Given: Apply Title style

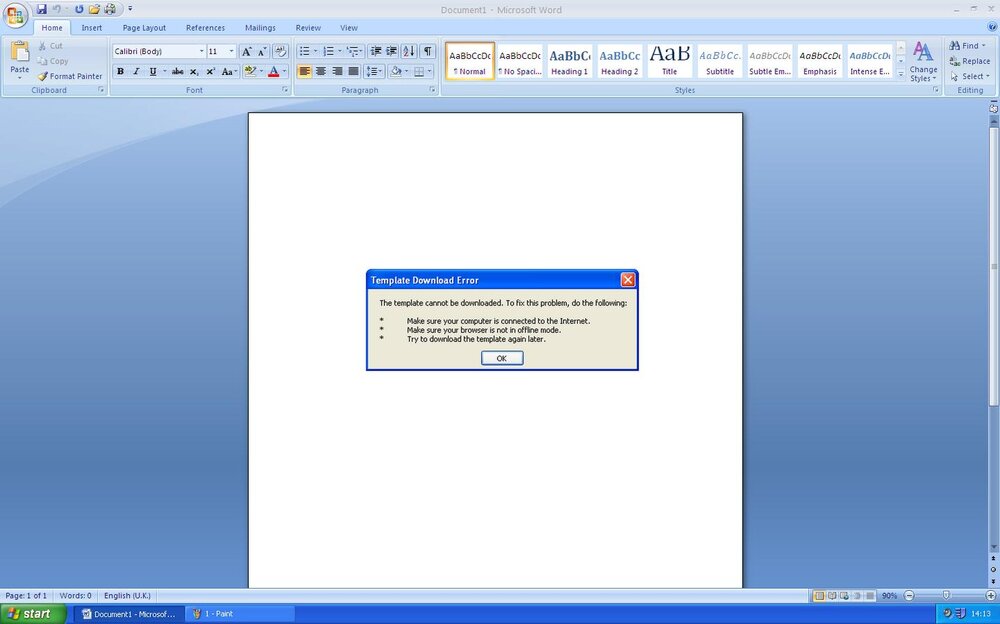Looking at the screenshot, I should (x=670, y=61).
